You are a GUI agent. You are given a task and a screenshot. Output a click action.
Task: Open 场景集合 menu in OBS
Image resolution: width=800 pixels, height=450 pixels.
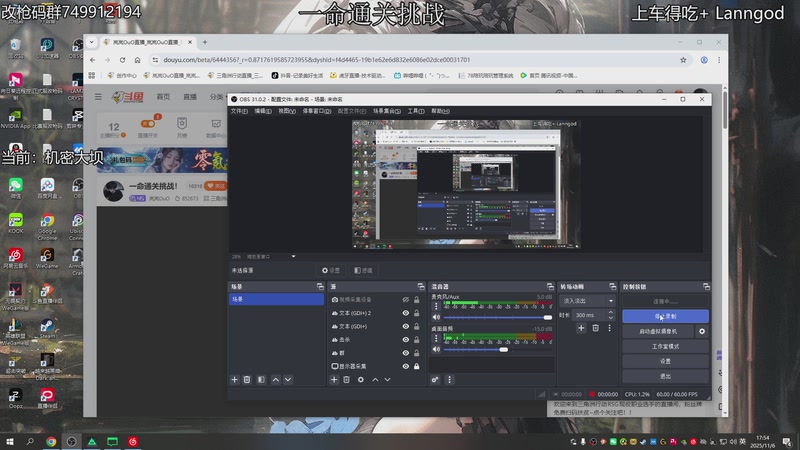tap(387, 111)
